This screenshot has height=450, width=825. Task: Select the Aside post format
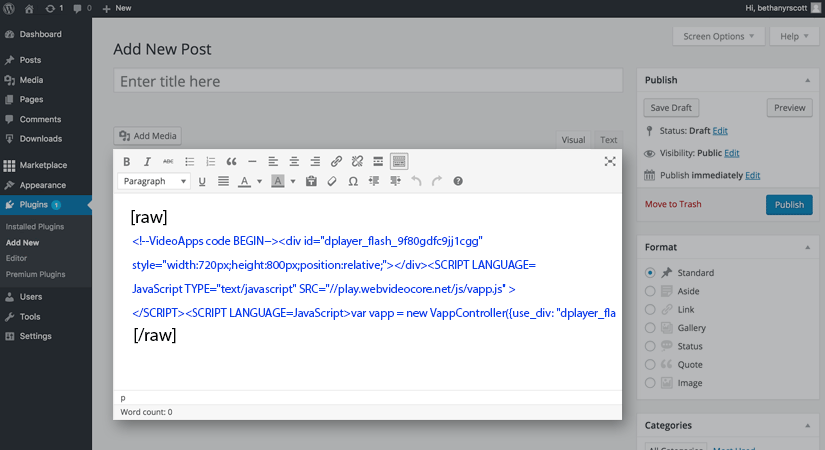[650, 291]
